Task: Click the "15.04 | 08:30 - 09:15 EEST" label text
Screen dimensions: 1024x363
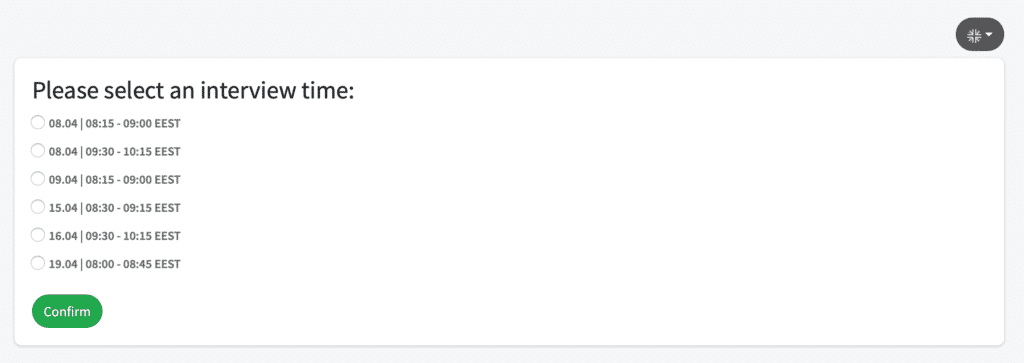Action: pos(114,208)
